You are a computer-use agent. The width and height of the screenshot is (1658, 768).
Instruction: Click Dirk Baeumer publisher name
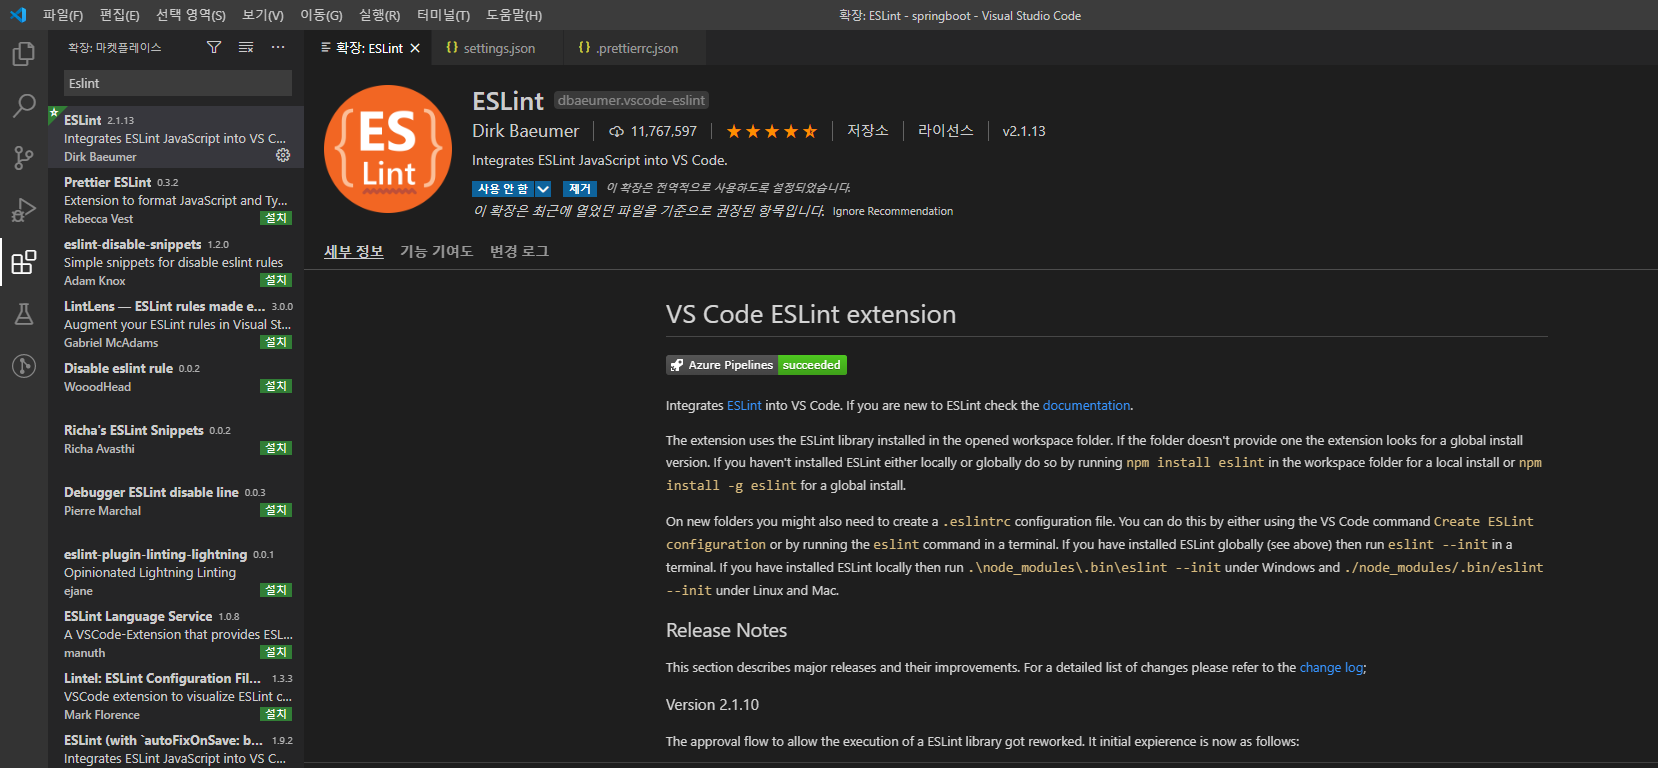[x=525, y=131]
